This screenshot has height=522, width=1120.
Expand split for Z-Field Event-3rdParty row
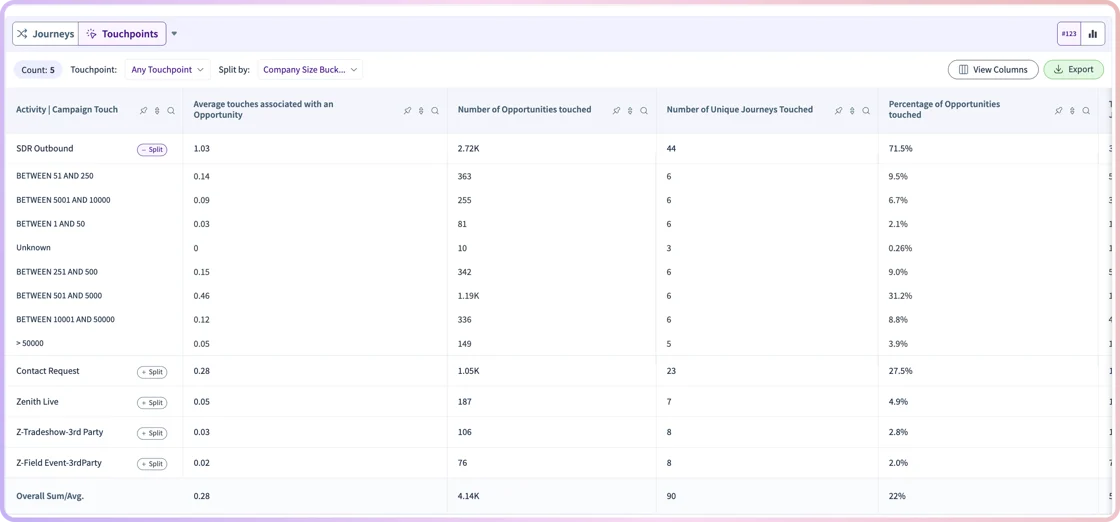[152, 464]
